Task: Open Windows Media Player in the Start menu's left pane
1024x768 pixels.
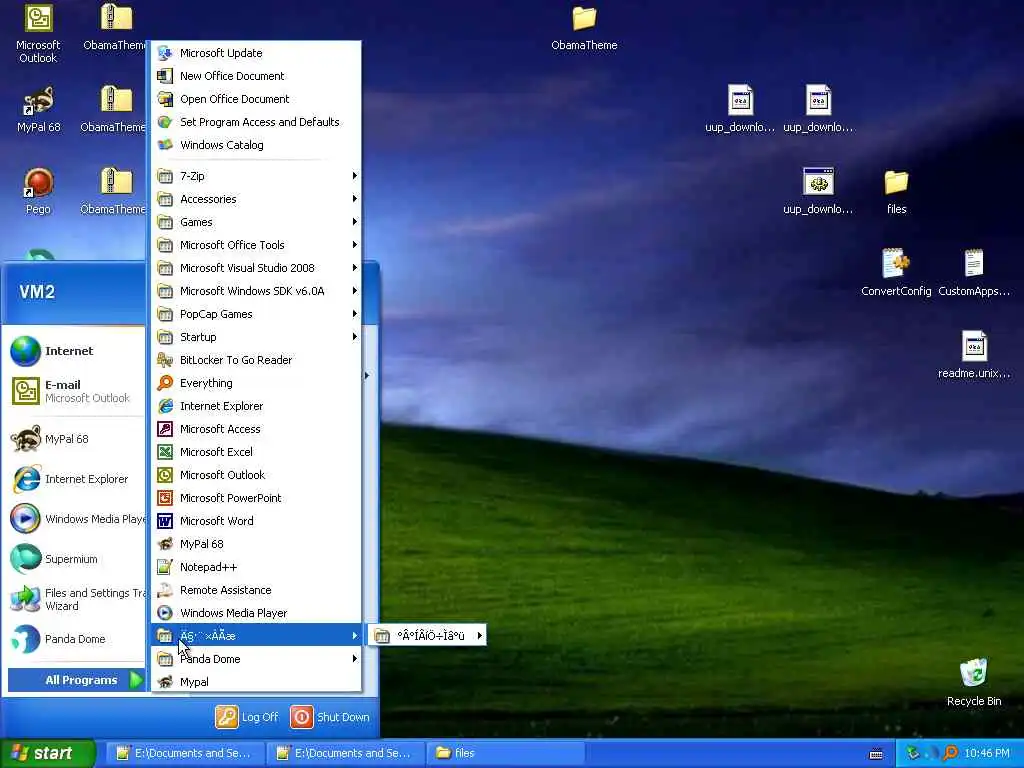Action: click(75, 519)
